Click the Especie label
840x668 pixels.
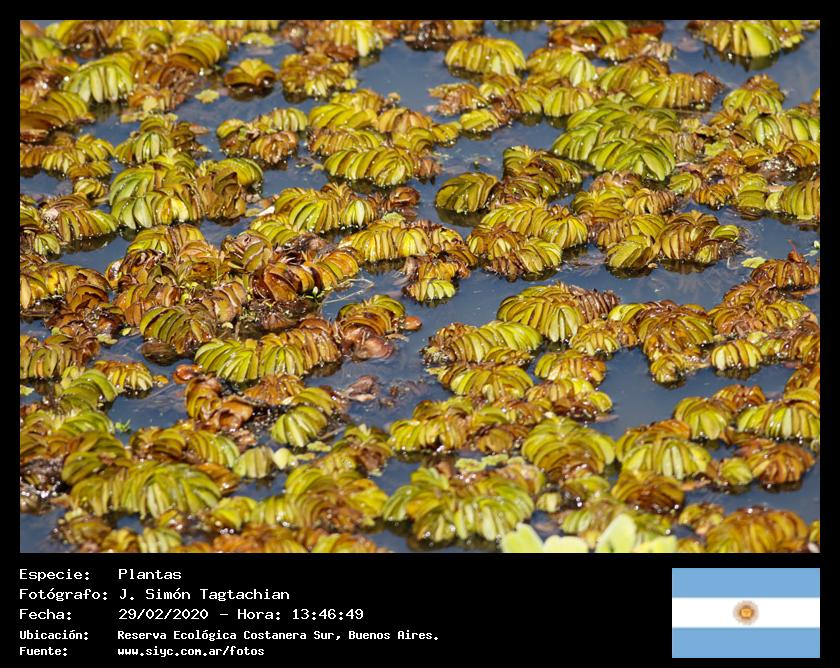(x=54, y=574)
